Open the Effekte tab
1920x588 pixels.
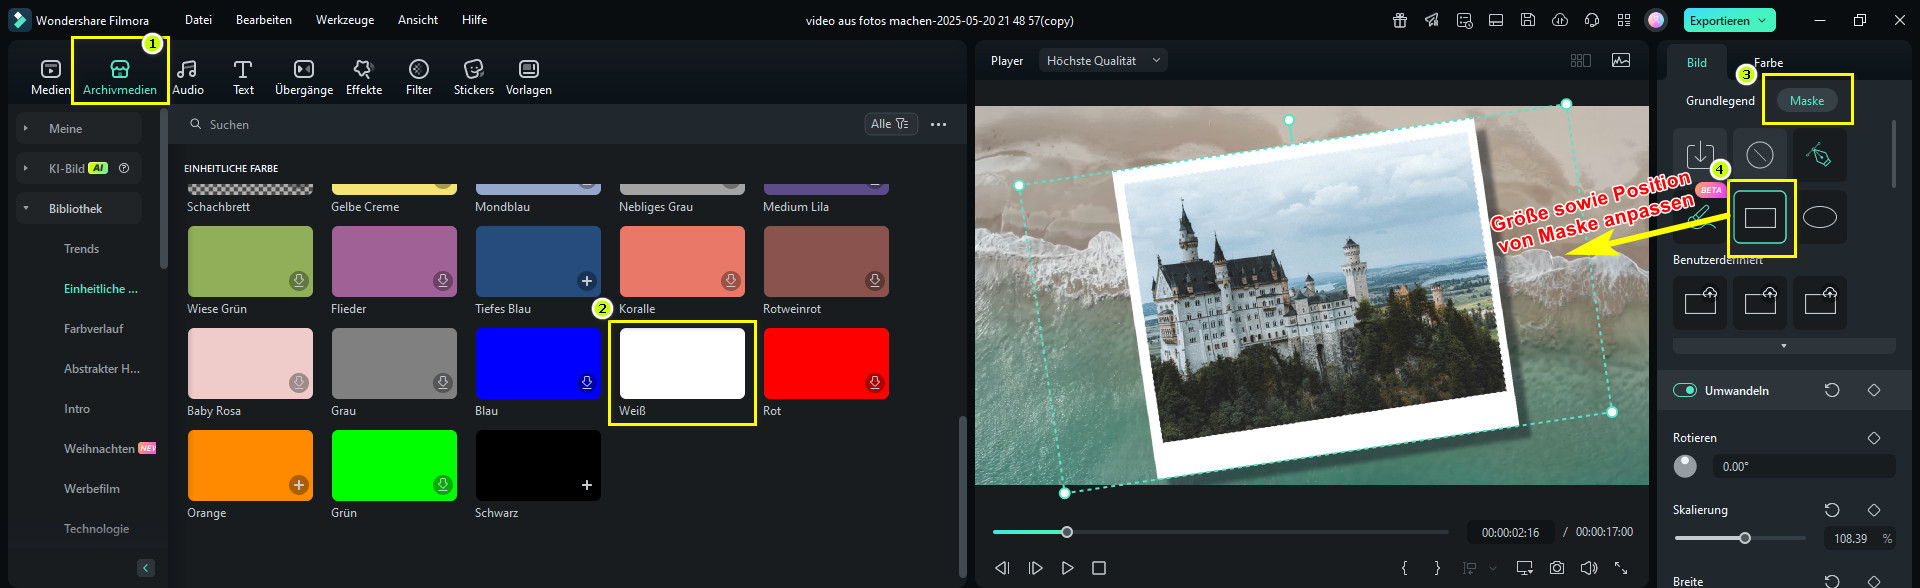(x=364, y=77)
